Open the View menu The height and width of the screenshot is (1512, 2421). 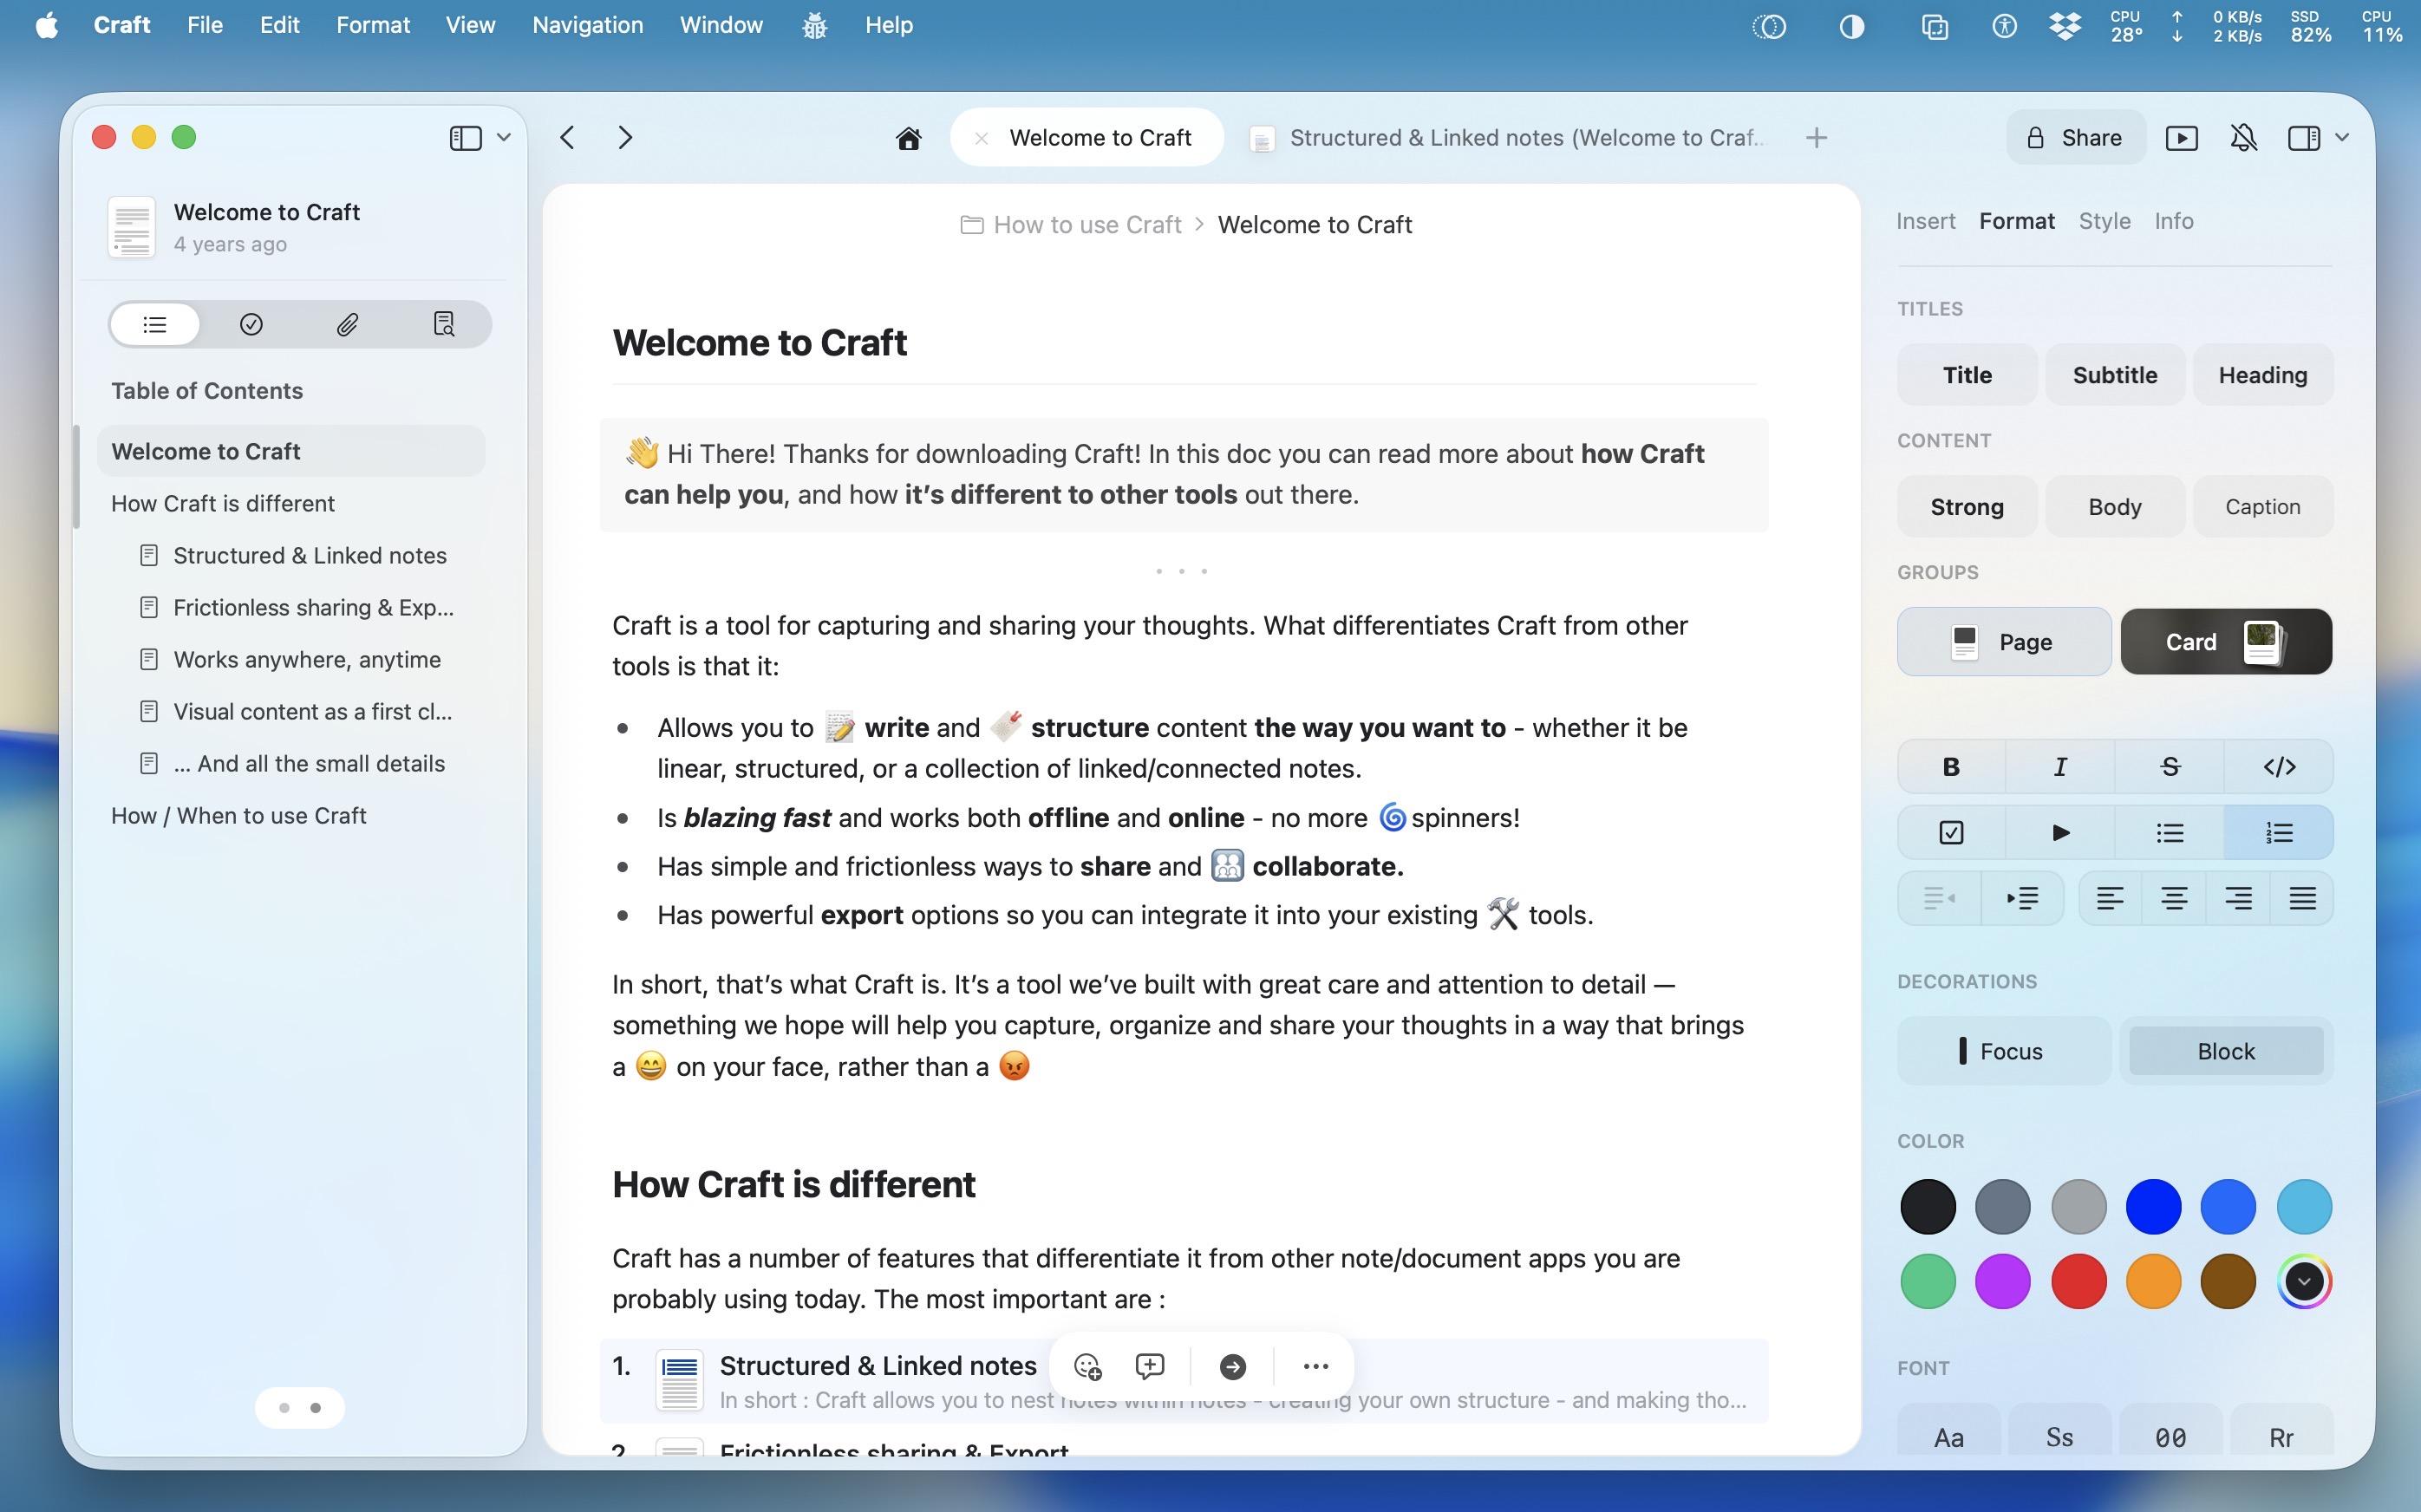[470, 25]
